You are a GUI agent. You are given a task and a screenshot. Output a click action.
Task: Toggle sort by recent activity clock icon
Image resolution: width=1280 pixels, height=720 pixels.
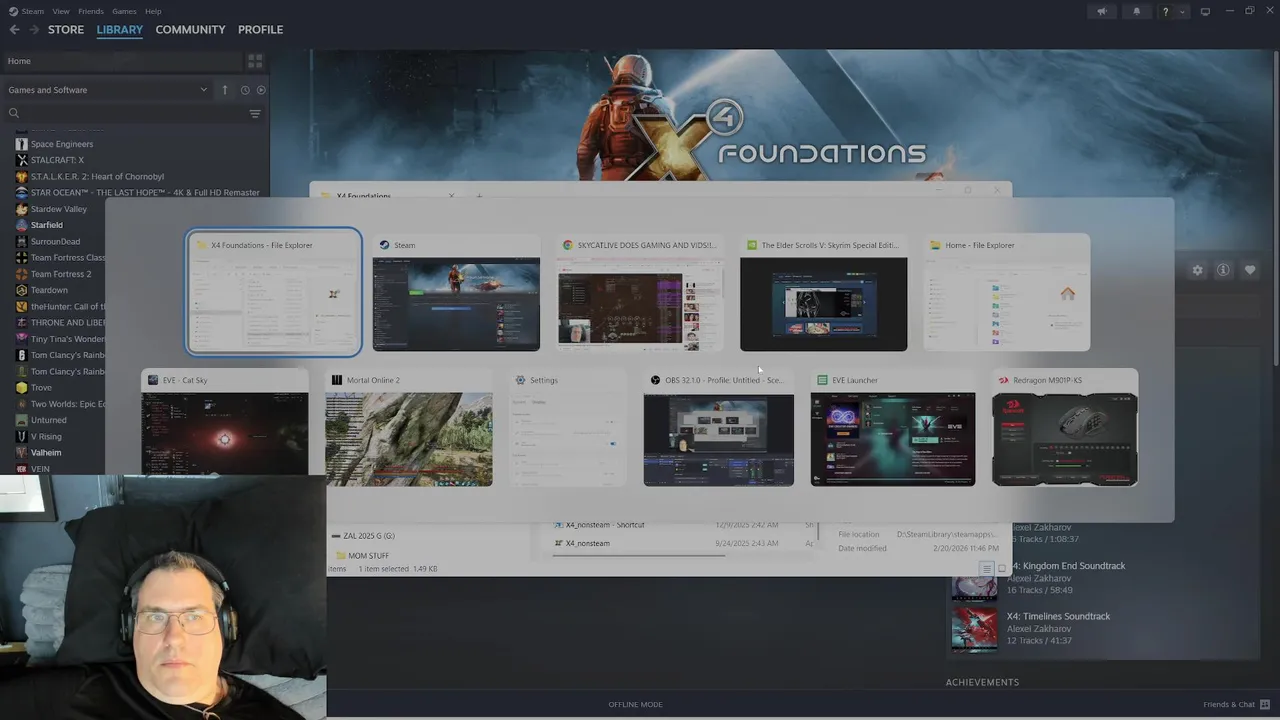coord(245,90)
